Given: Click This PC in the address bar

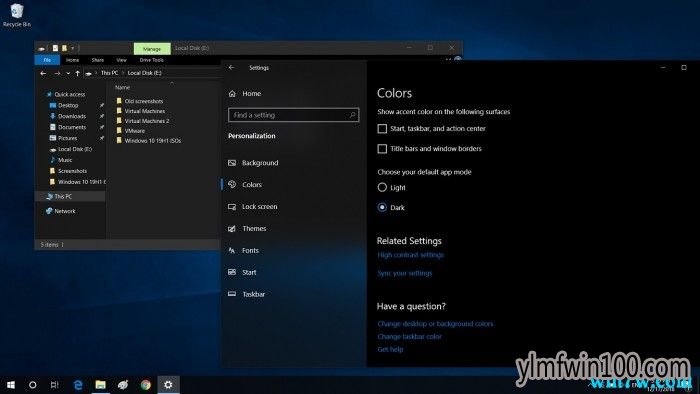Looking at the screenshot, I should (109, 73).
